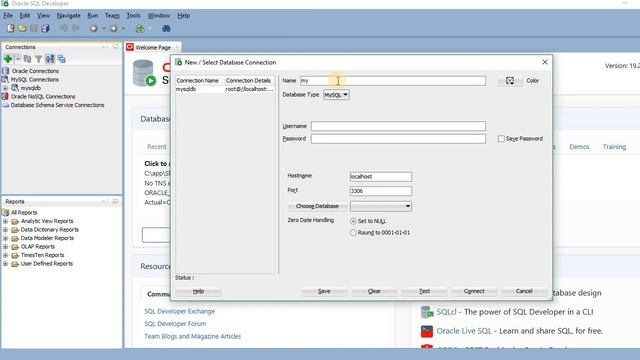640x360 pixels.
Task: Open the File menu
Action: [8, 16]
